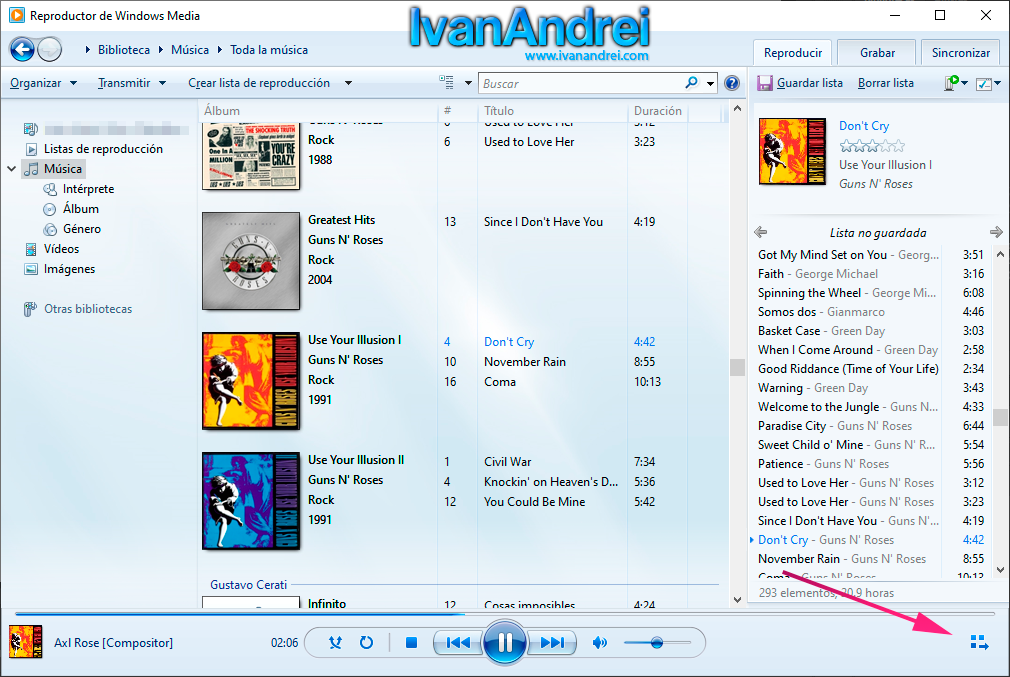
Task: Toggle repeat playback
Action: (x=366, y=642)
